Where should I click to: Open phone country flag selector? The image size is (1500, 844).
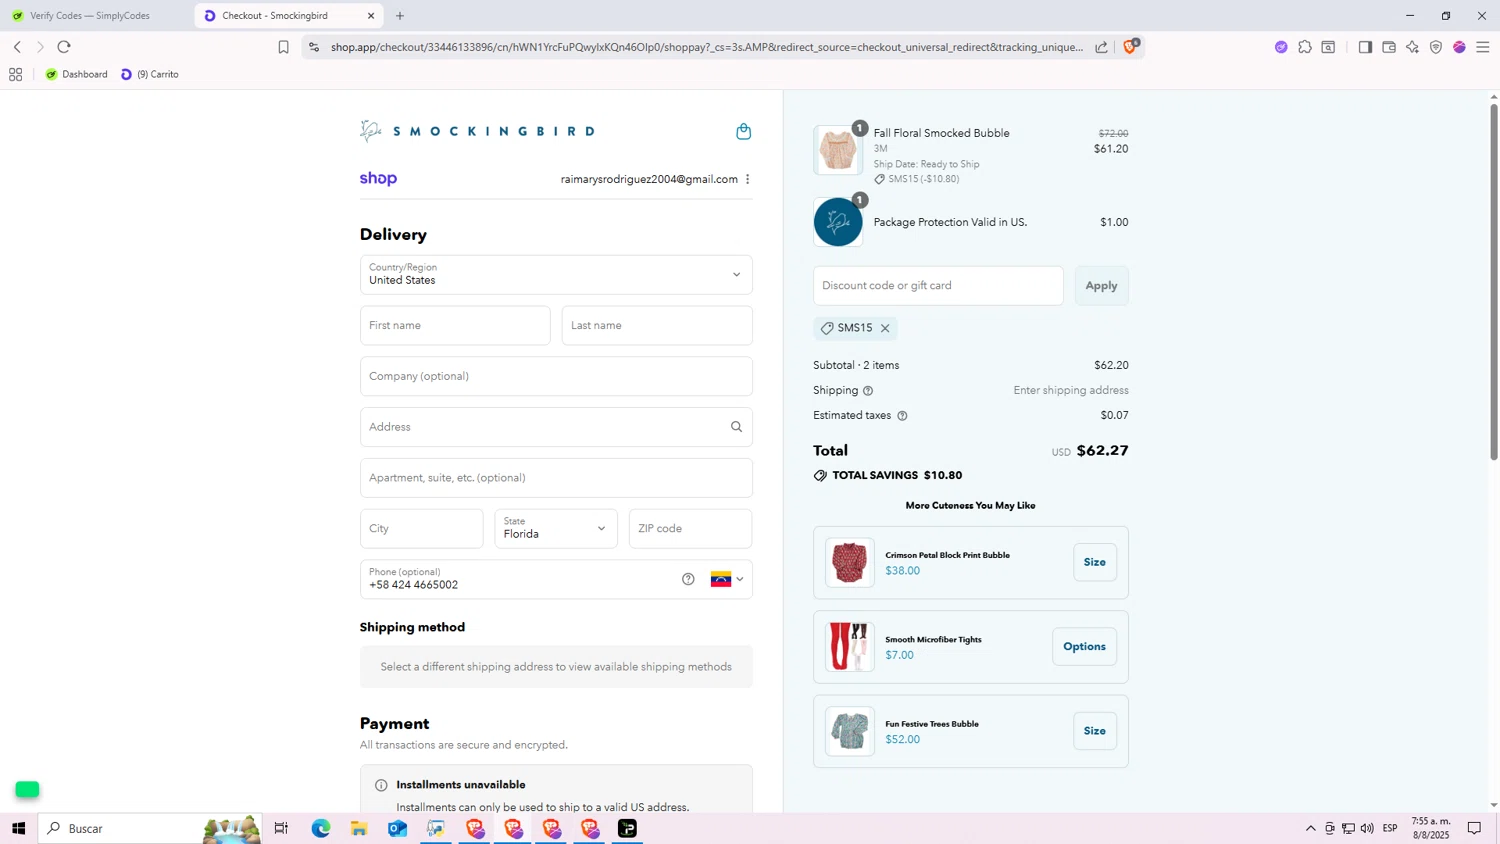(727, 579)
